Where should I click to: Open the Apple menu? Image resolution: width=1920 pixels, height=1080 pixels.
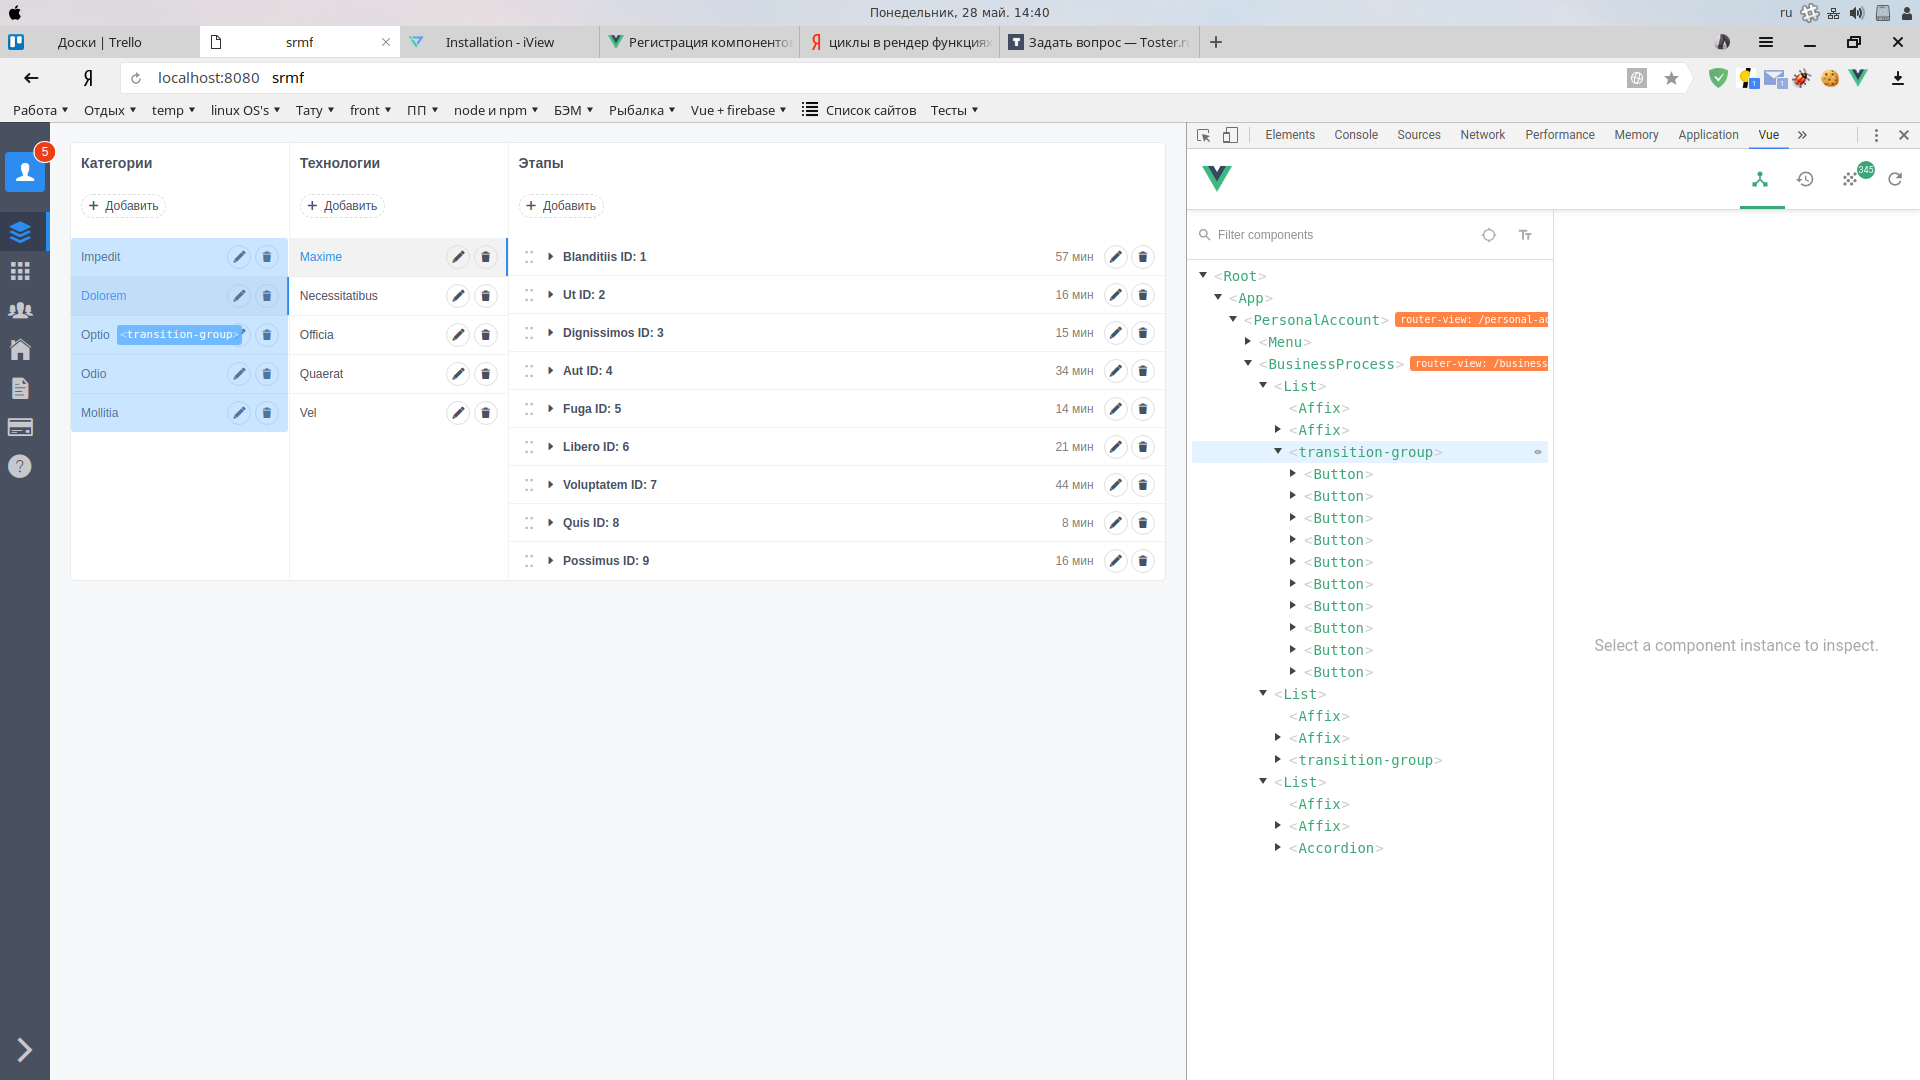(15, 13)
